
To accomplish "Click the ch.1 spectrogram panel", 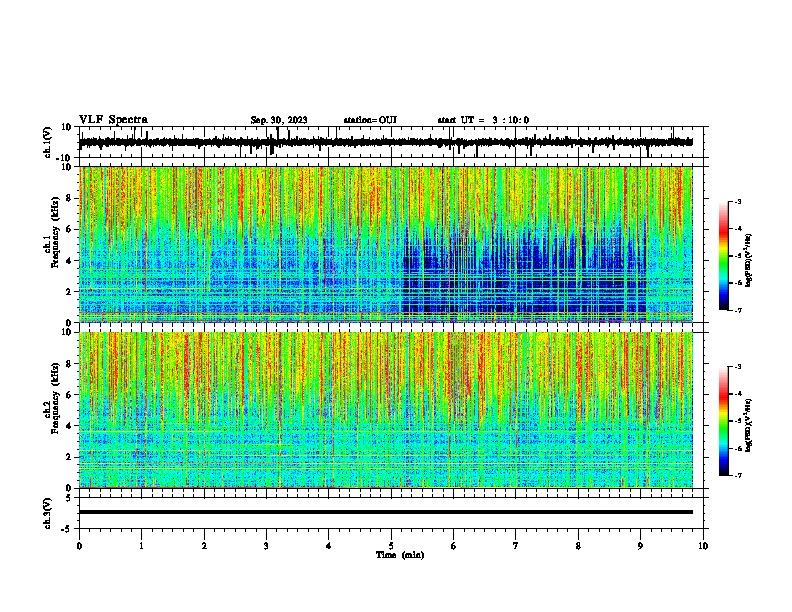I will (386, 244).
